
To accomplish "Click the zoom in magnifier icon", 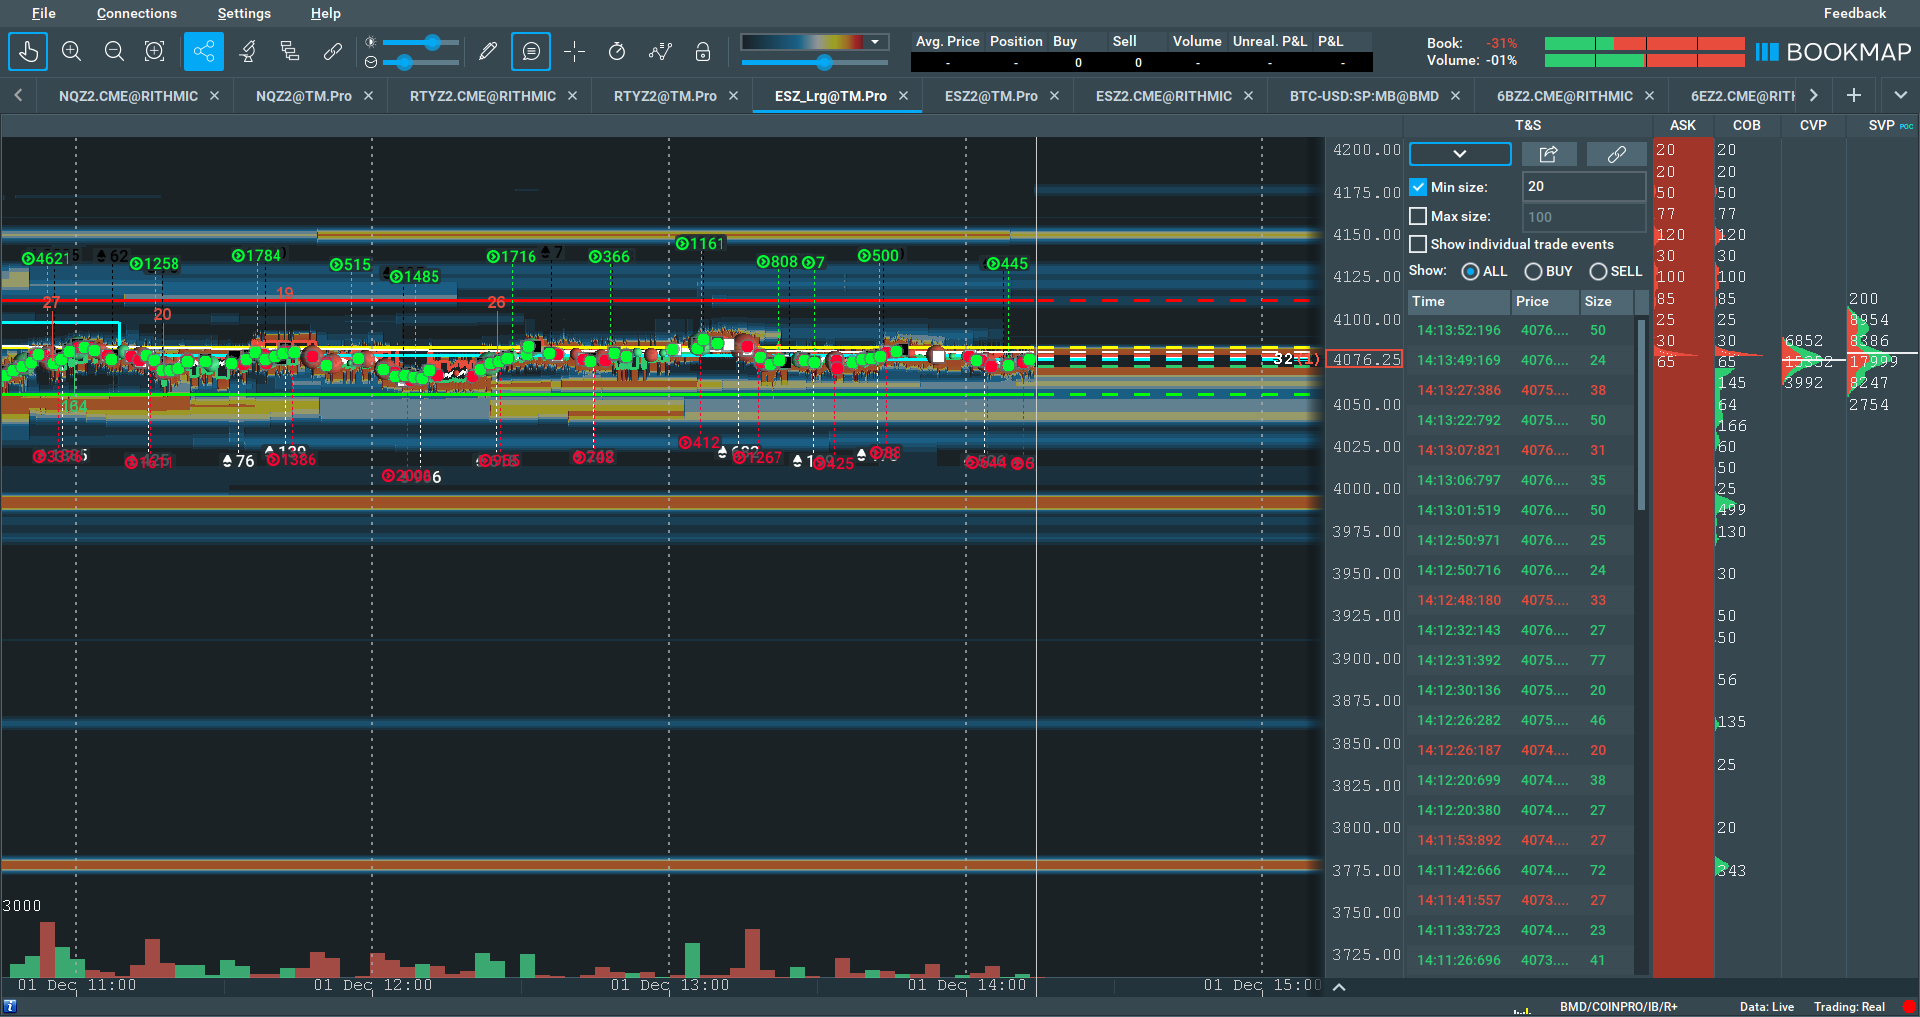I will [71, 51].
